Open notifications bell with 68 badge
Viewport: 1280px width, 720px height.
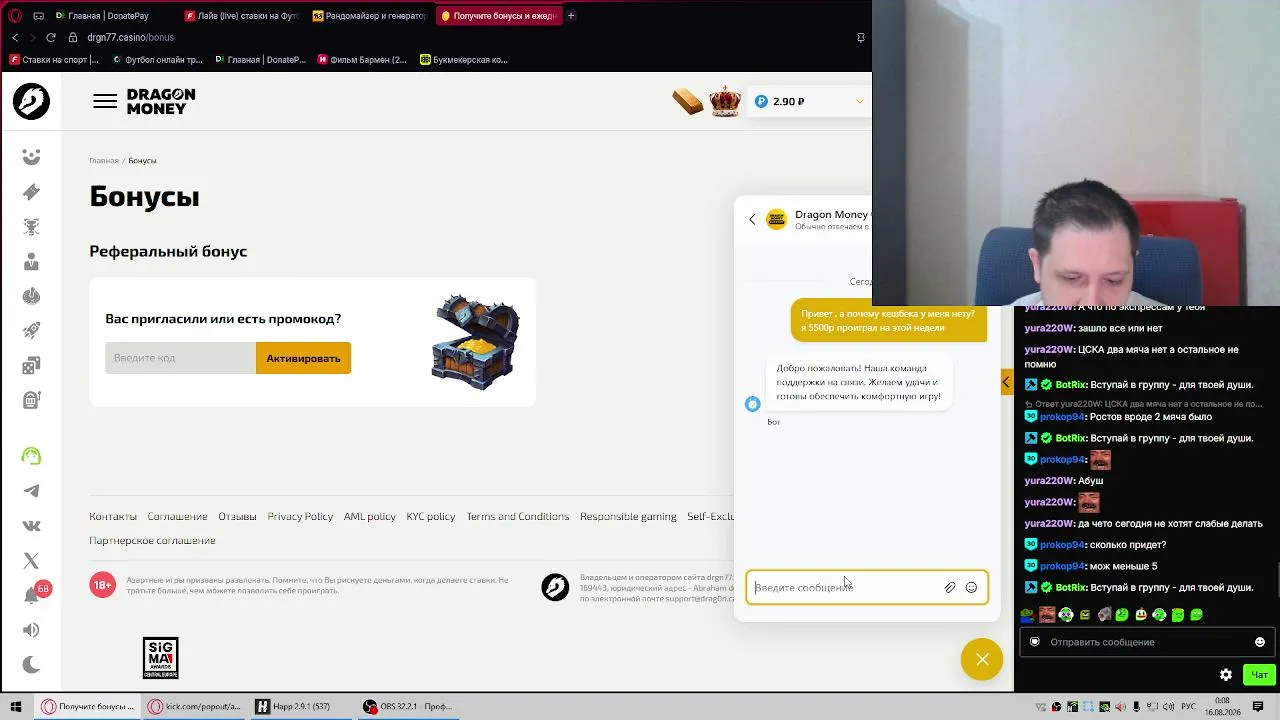(33, 594)
